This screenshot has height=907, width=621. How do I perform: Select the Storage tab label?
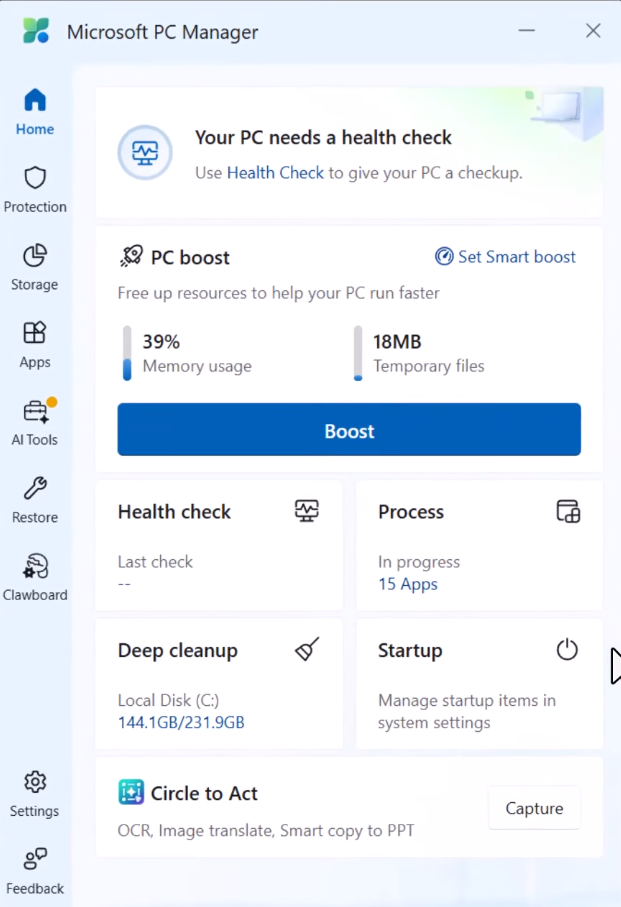(x=35, y=285)
